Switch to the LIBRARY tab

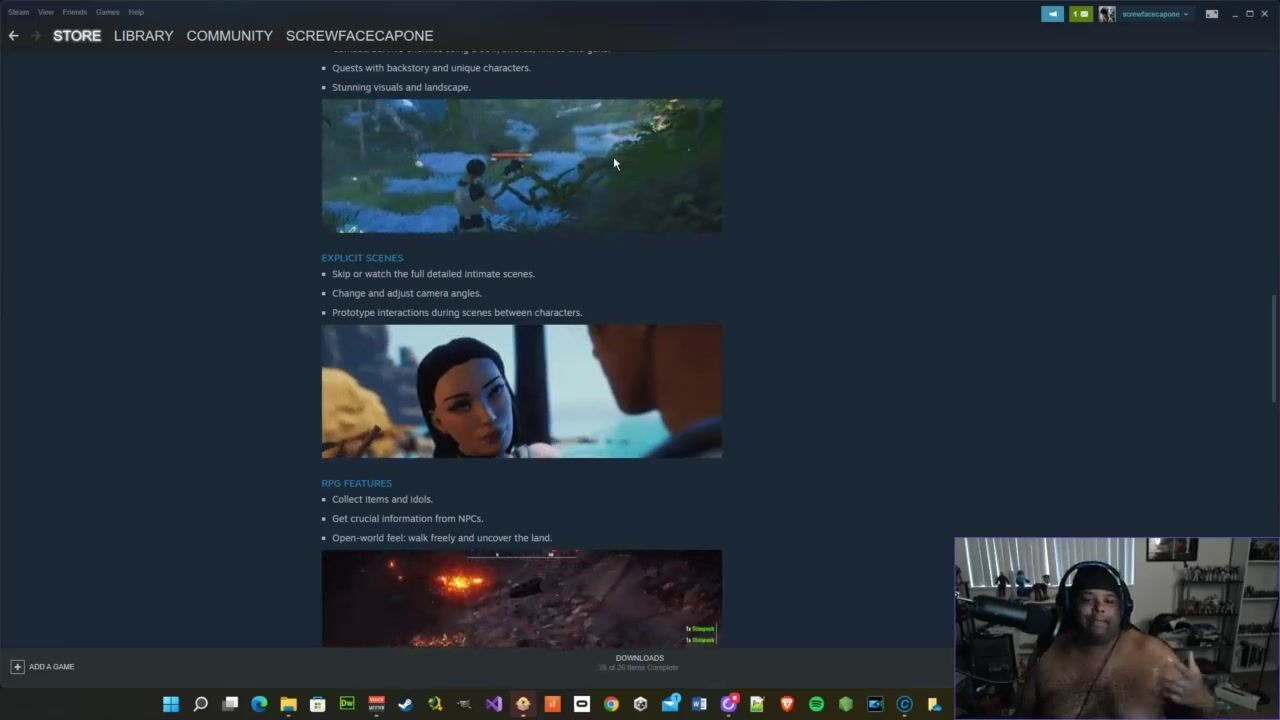143,36
